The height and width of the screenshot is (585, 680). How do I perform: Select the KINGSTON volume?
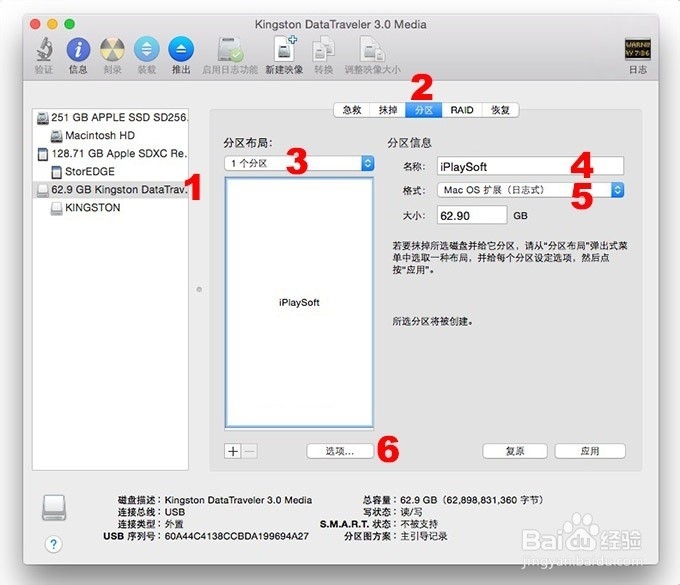click(x=111, y=208)
